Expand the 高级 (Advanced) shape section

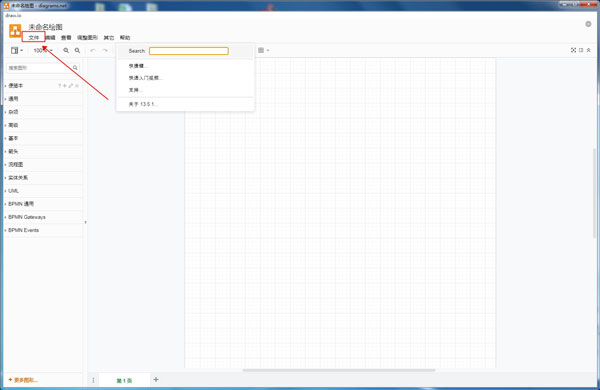point(43,125)
